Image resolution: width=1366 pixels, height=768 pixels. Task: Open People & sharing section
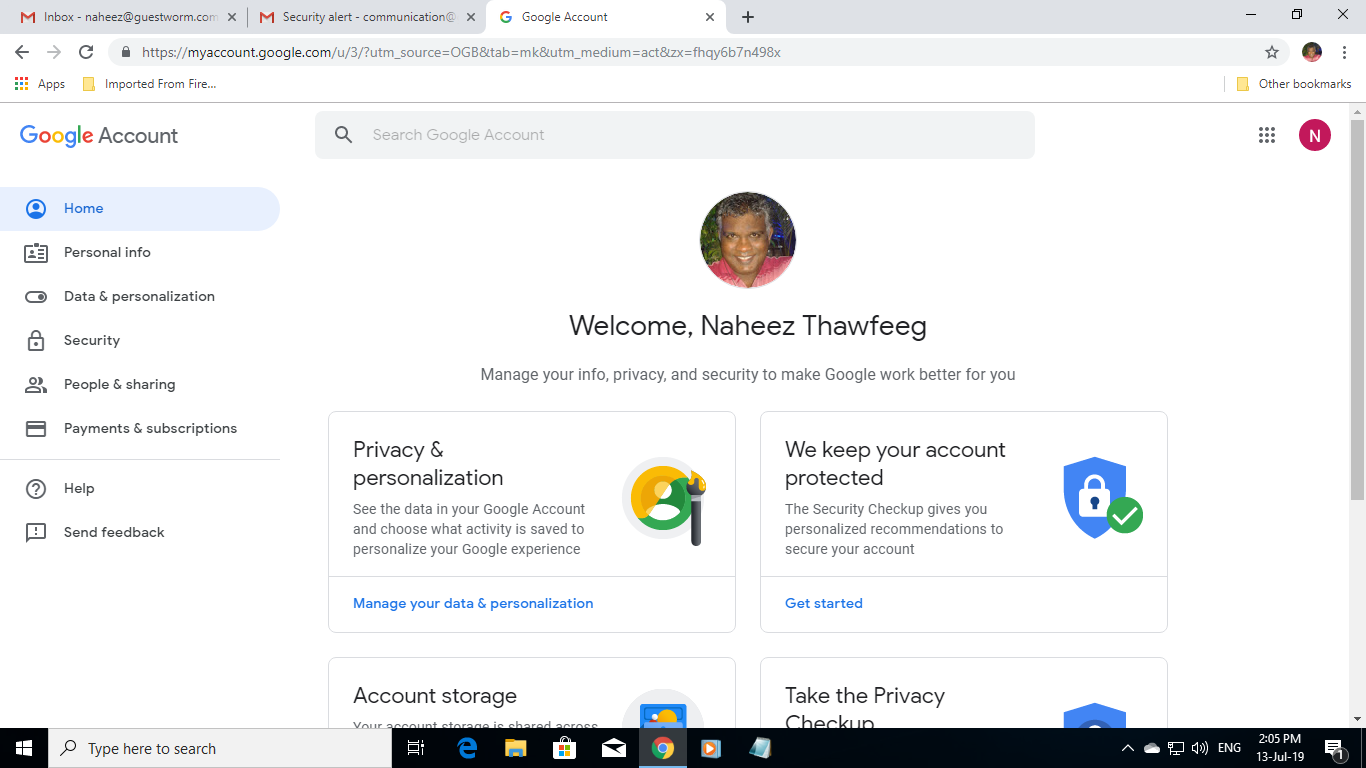click(140, 385)
